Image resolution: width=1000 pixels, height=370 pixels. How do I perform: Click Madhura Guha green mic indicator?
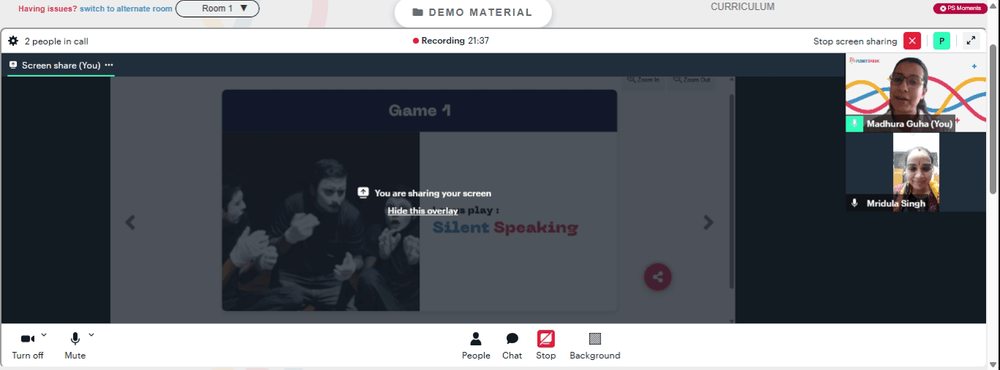click(854, 124)
